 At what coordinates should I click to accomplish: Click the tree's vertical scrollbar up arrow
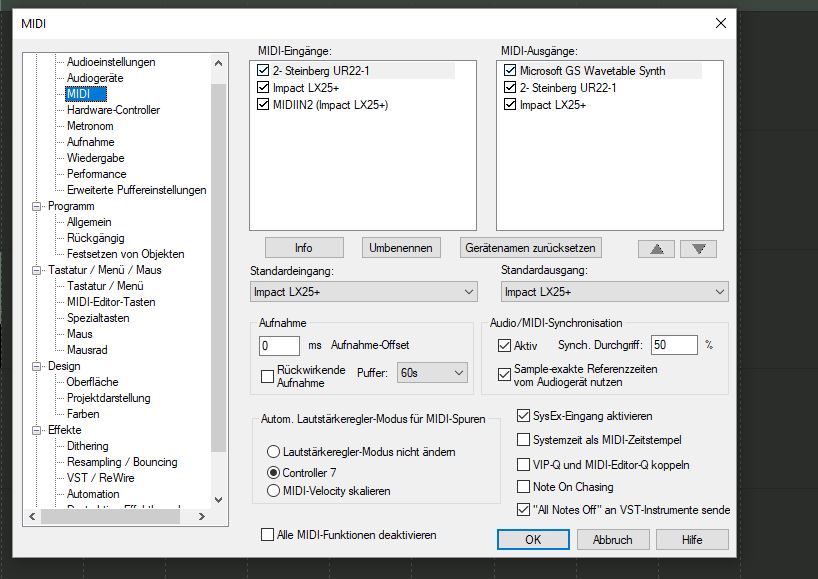tap(219, 63)
